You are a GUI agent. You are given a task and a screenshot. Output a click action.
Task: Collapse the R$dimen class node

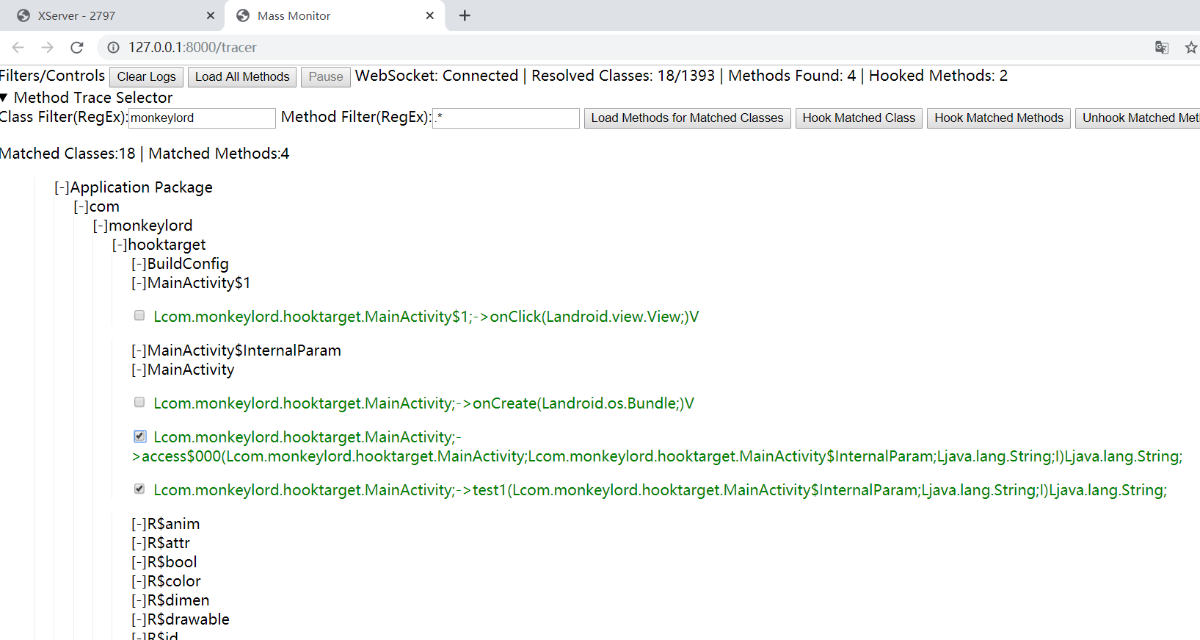tap(139, 600)
